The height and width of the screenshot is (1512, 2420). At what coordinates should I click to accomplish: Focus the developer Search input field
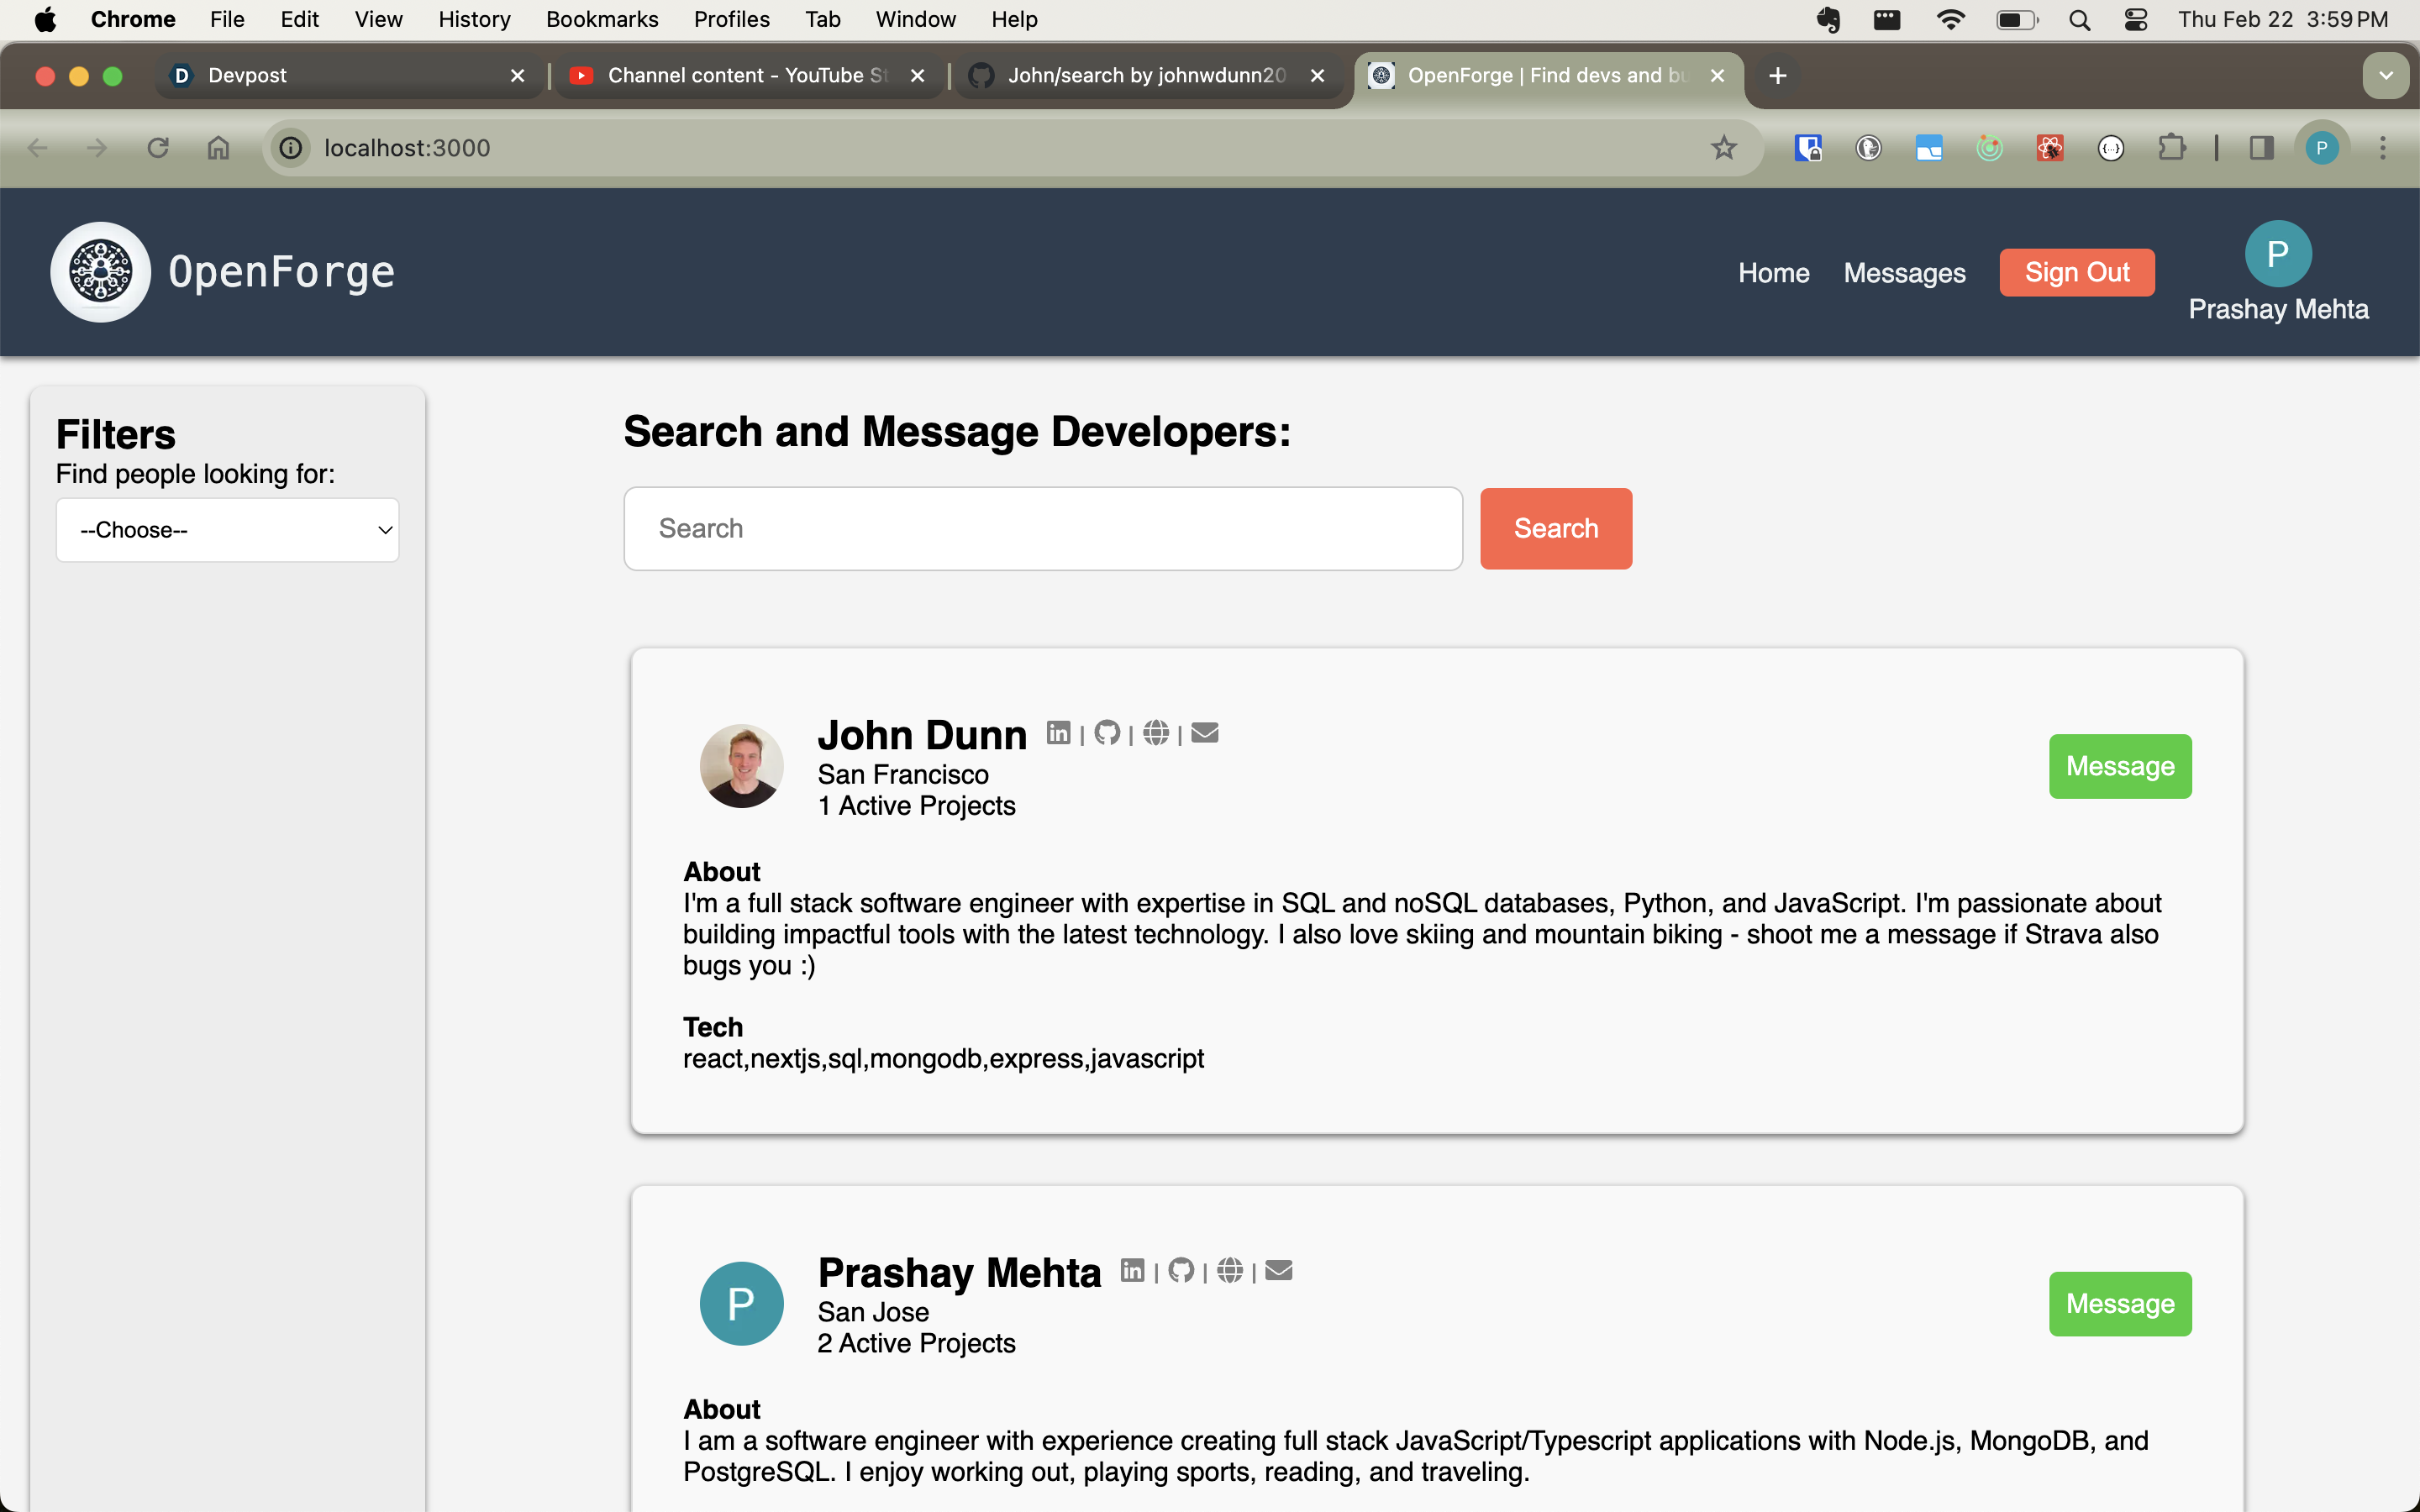point(1042,528)
